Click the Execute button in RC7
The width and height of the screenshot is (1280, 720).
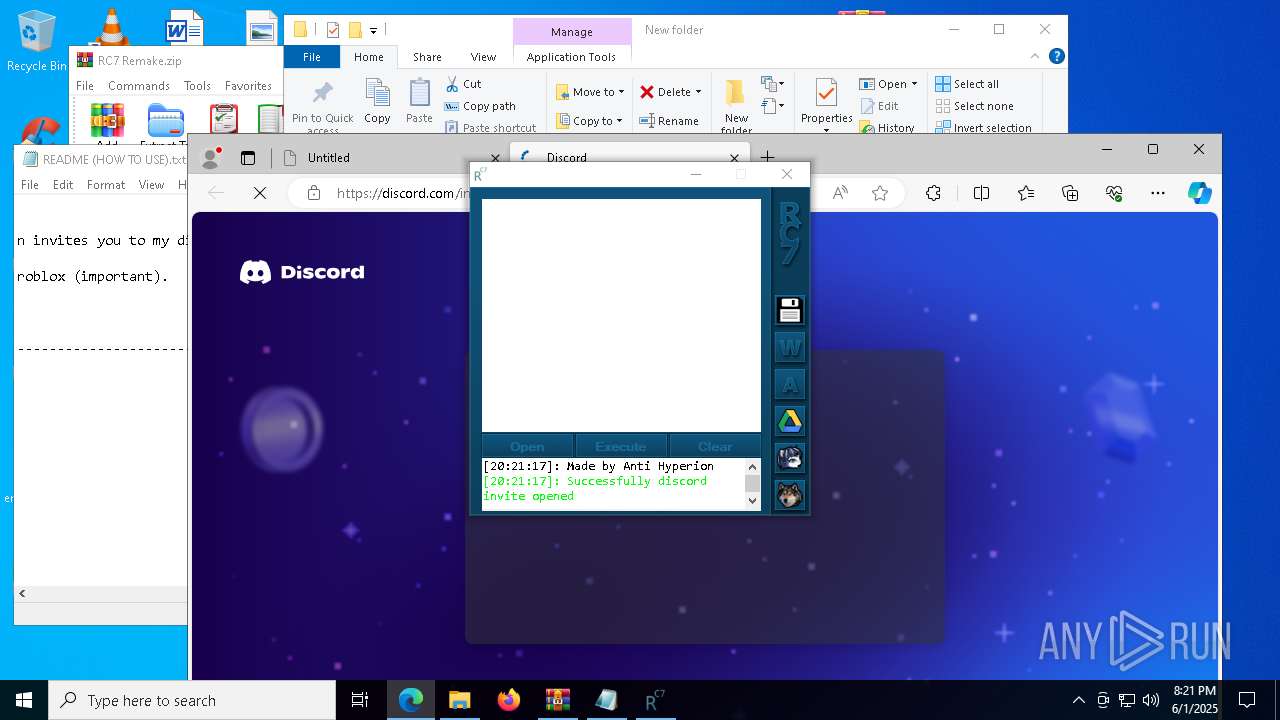pos(621,446)
